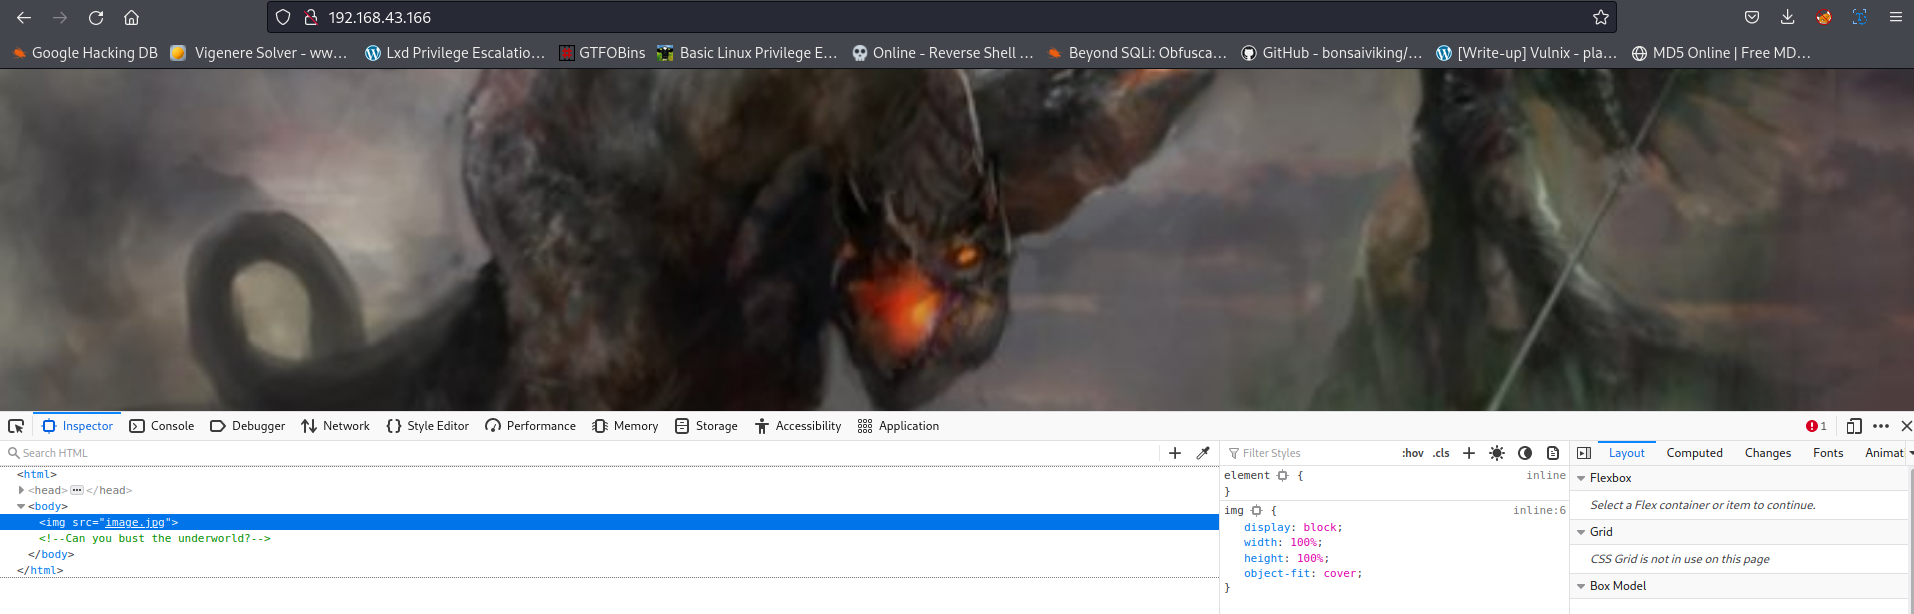Viewport: 1914px width, 614px height.
Task: Open the responsive design mode icon
Action: [x=1853, y=426]
